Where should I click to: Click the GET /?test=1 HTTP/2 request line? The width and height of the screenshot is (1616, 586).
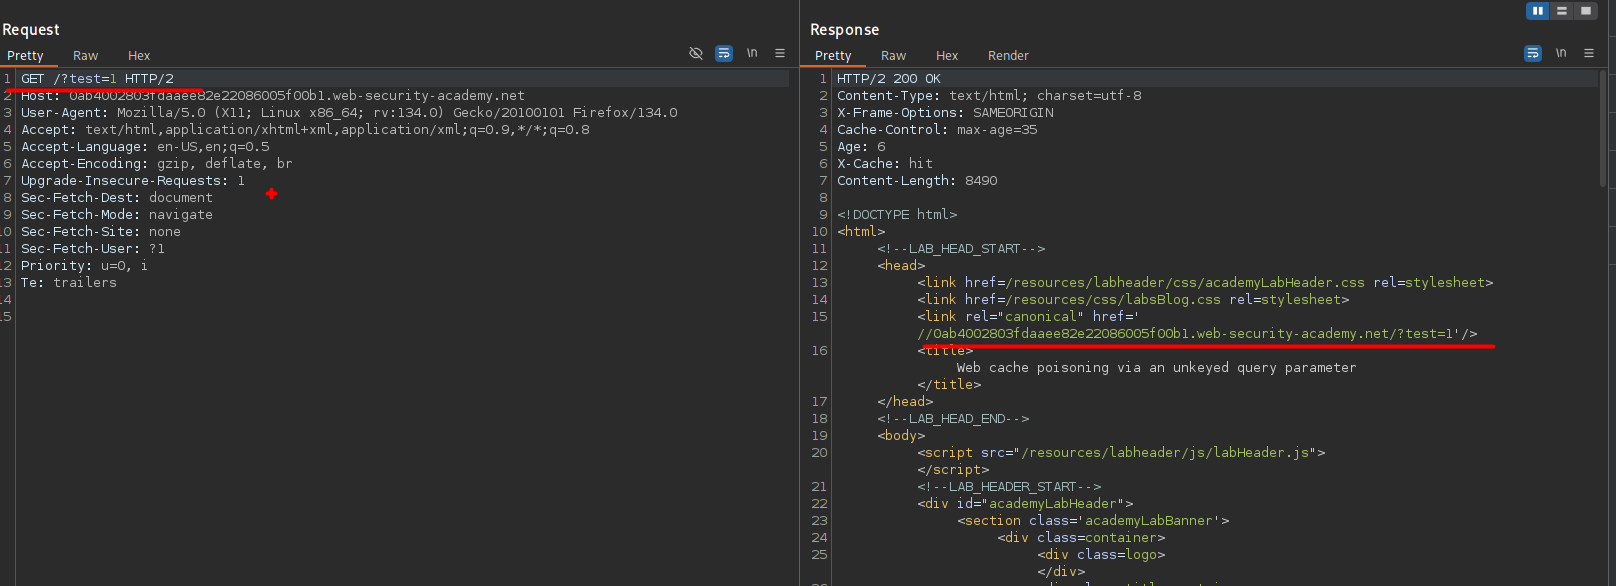97,79
